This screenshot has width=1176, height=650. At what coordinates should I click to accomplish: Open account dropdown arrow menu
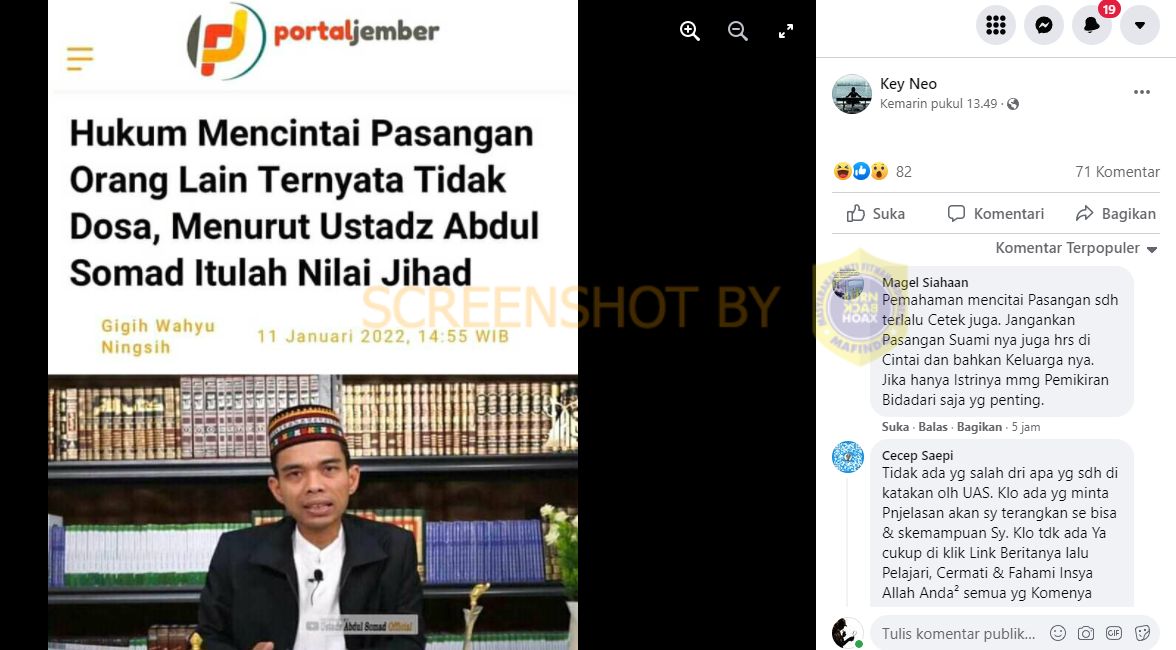[1140, 25]
